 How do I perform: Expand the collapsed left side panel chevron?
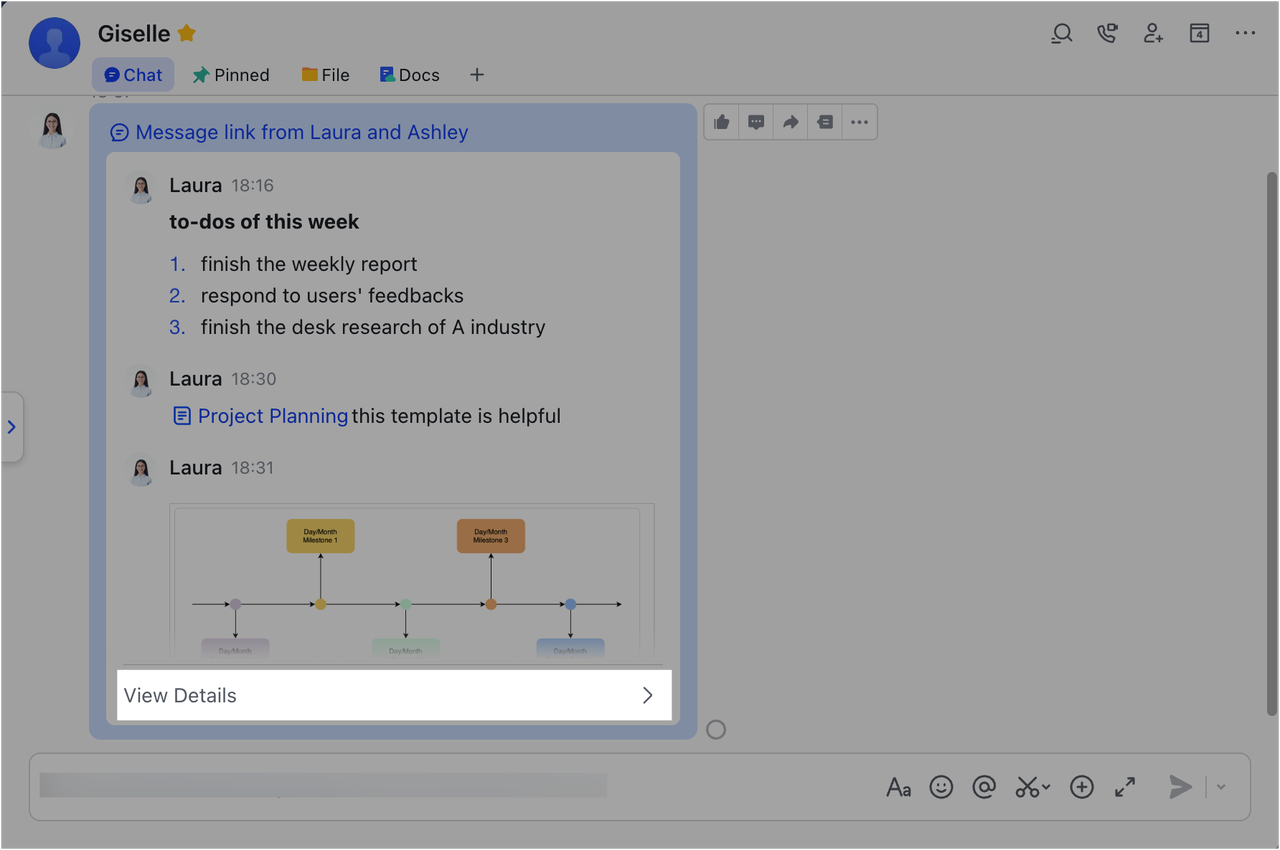pyautogui.click(x=12, y=427)
